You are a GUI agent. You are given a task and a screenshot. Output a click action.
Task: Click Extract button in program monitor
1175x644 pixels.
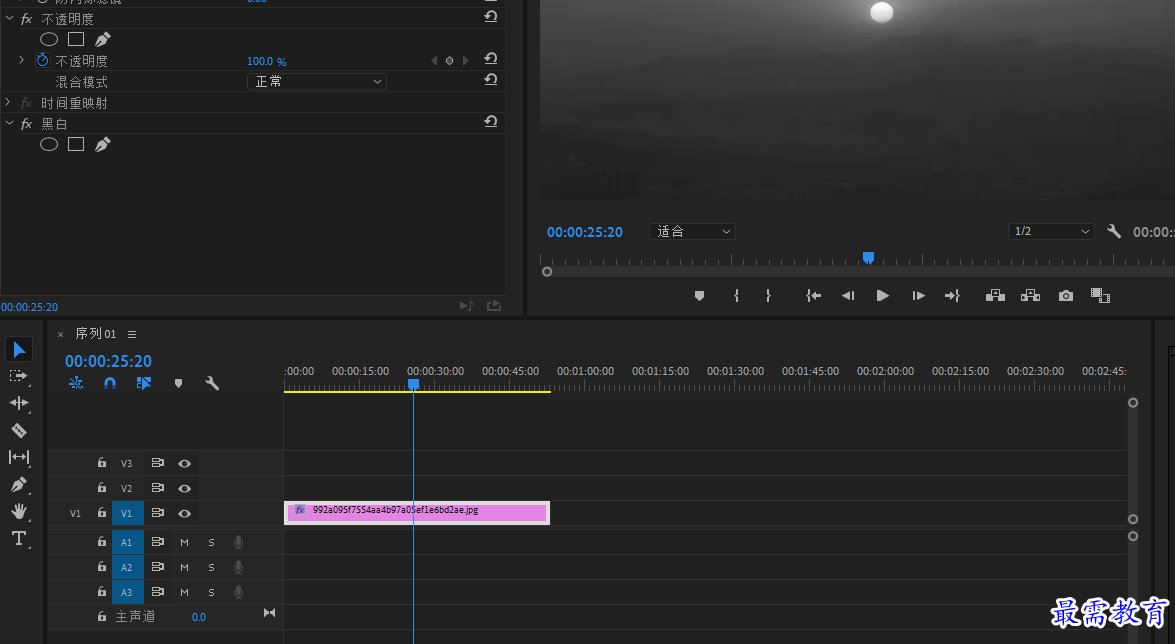click(x=1030, y=296)
